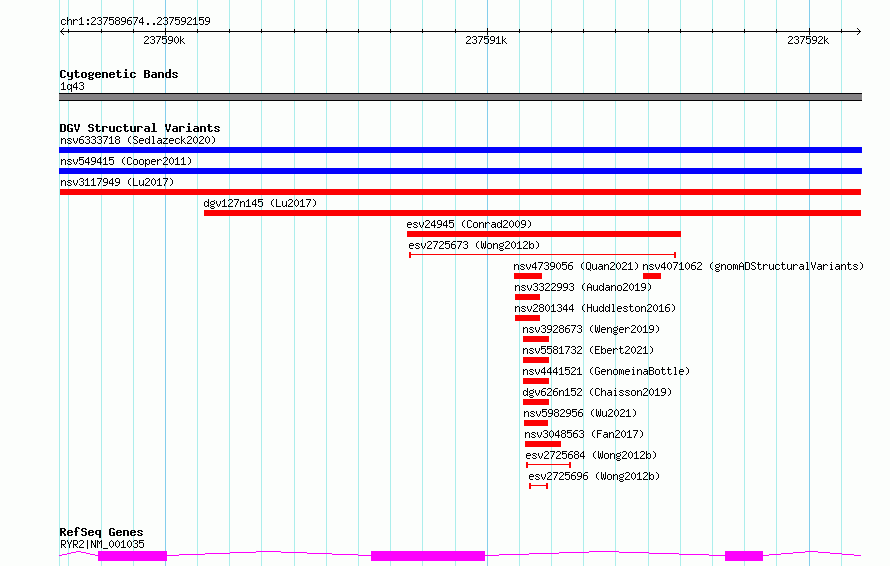Viewport: 890px width, 566px height.
Task: Open the esv2725696 (Wong2012b) label
Action: (x=594, y=476)
